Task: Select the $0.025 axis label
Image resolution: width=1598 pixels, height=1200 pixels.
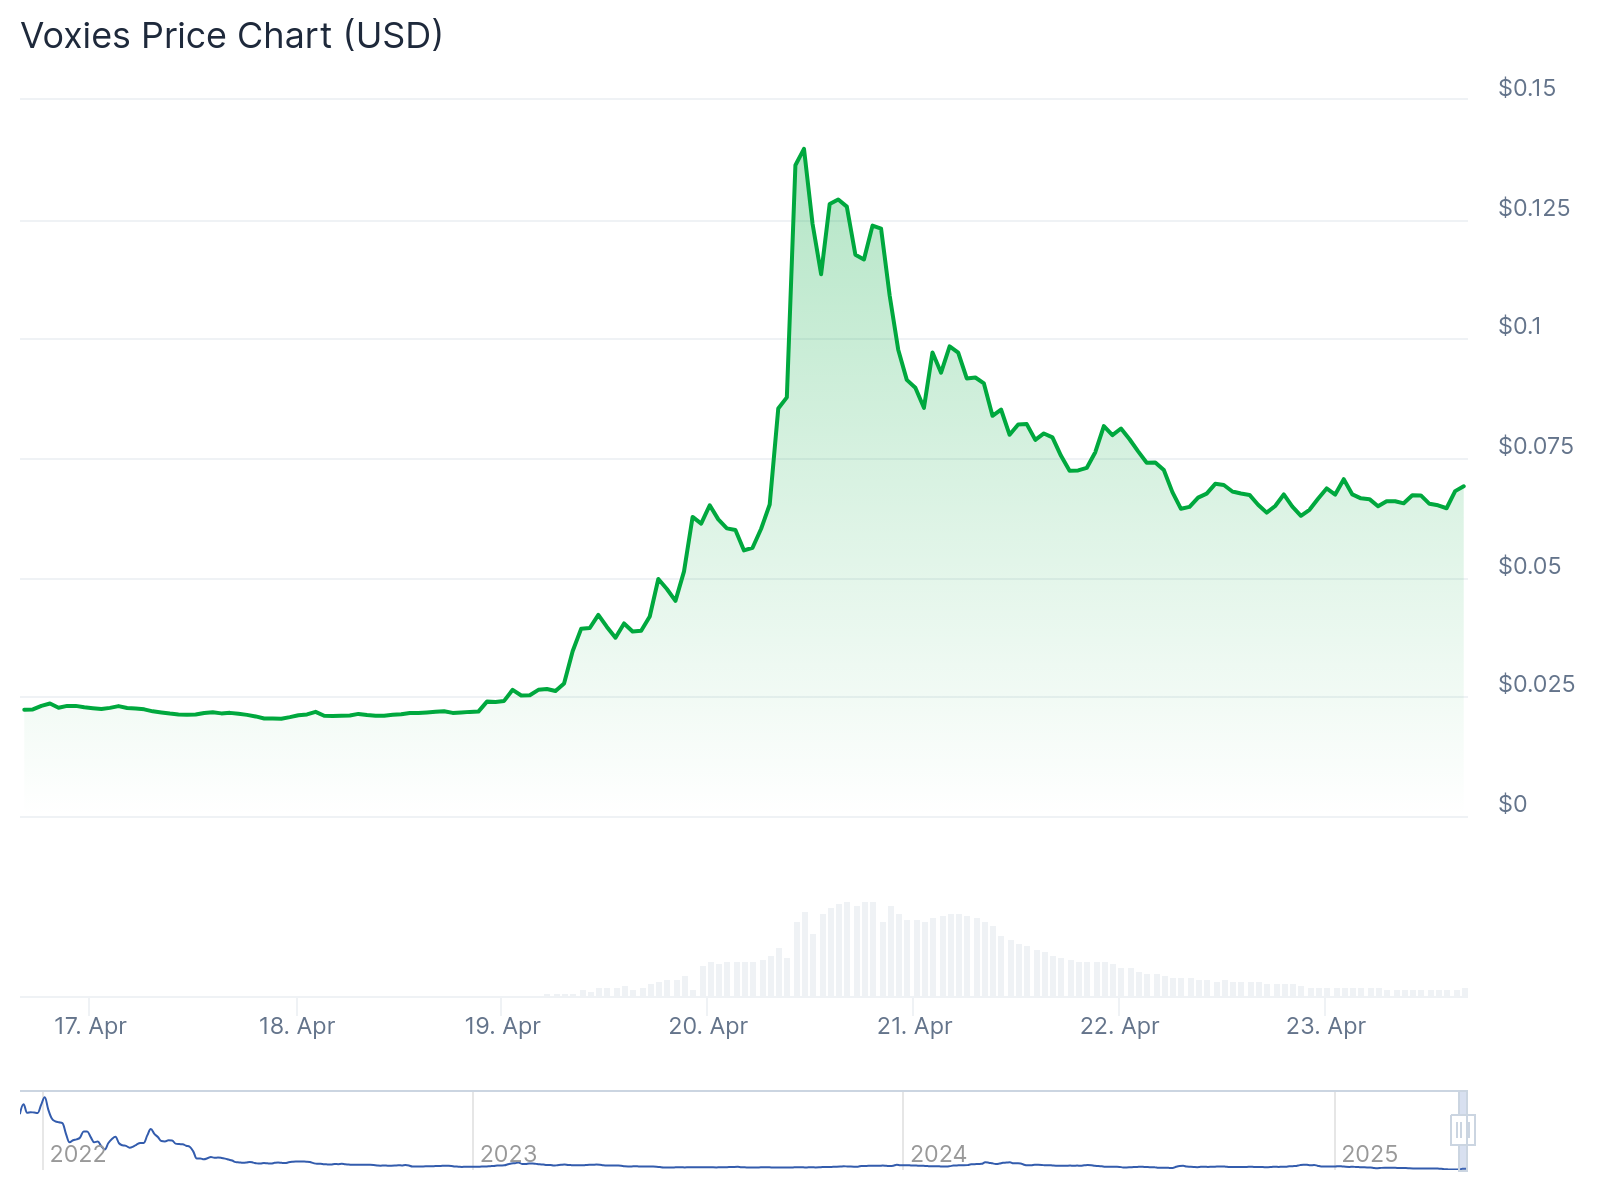Action: pyautogui.click(x=1535, y=684)
